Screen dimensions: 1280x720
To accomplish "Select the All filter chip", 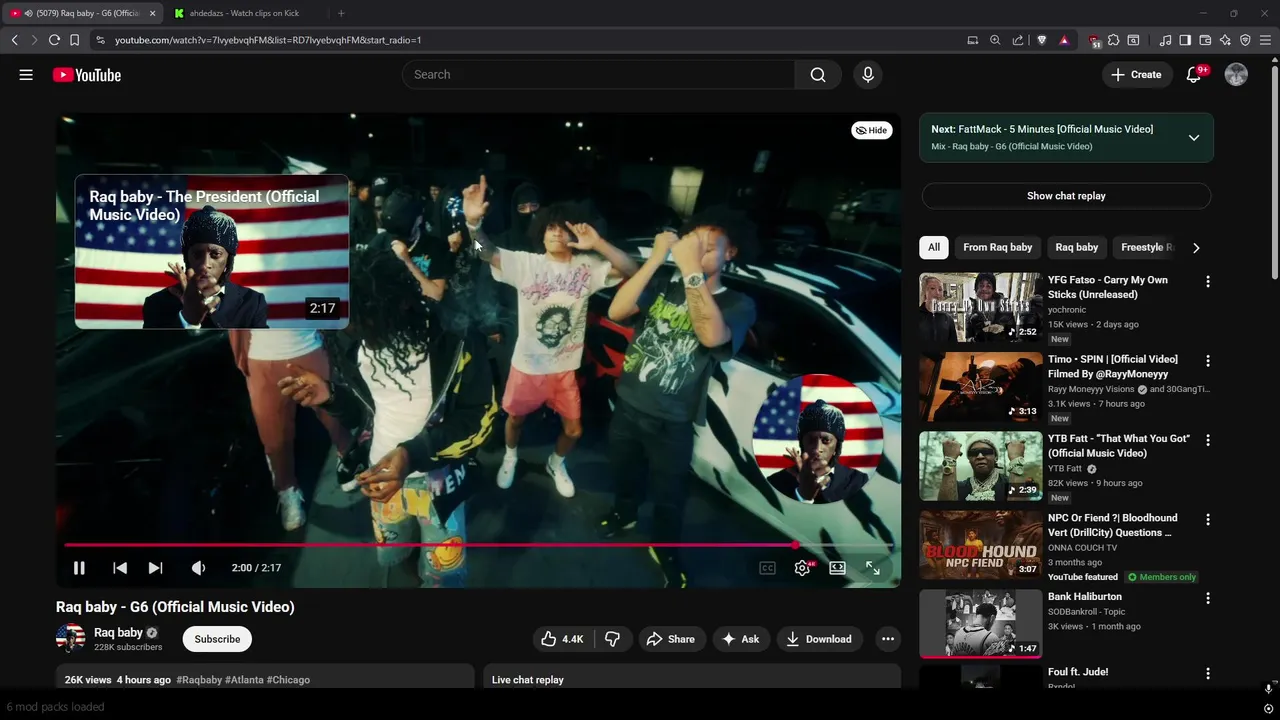I will point(934,247).
